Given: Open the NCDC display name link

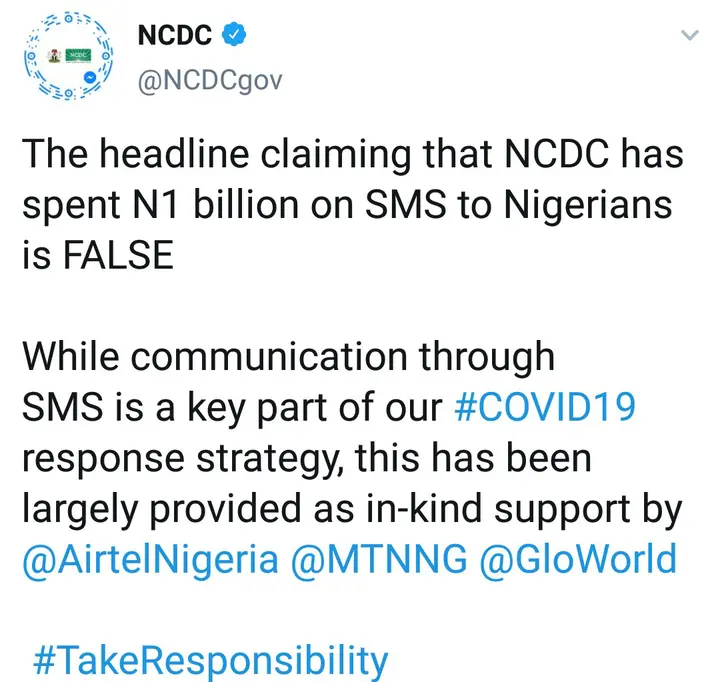Looking at the screenshot, I should click(x=174, y=35).
